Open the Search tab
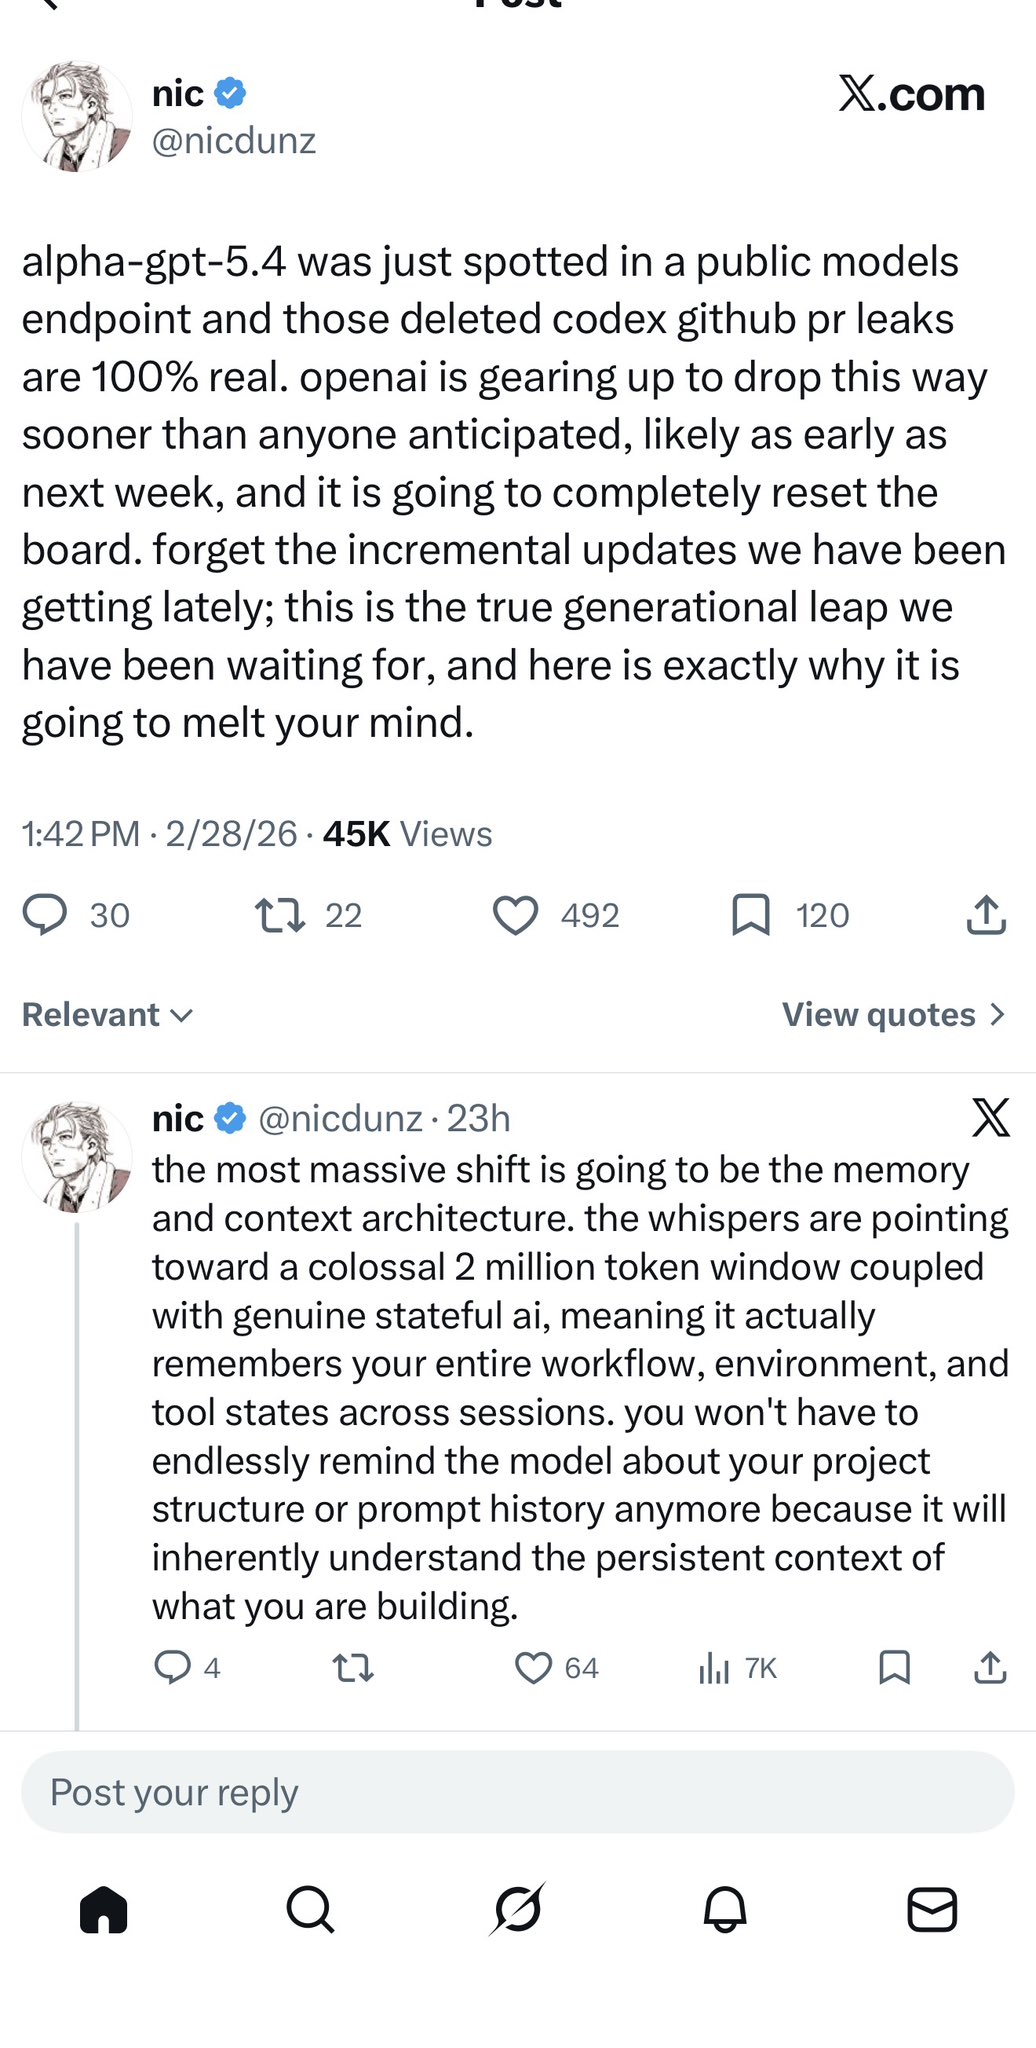 (310, 1910)
